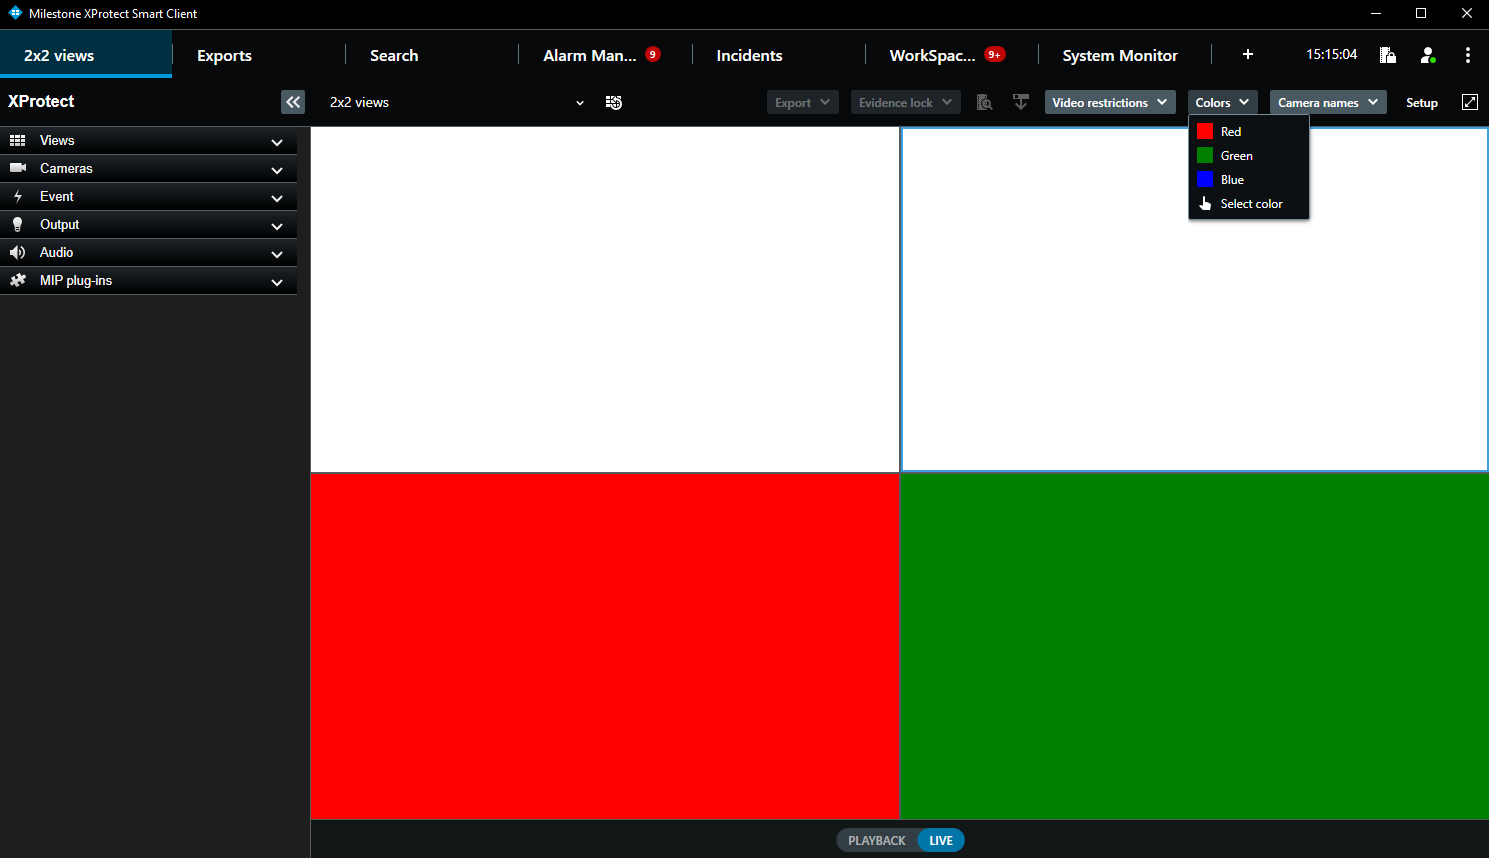Open the Video restrictions dropdown
The height and width of the screenshot is (858, 1489).
tap(1109, 102)
